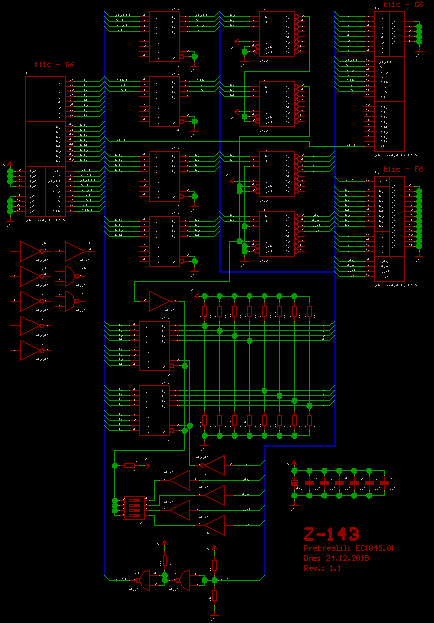Click the rightmost pull-down resistor in bottom row
This screenshot has height=623, width=434.
[309, 420]
